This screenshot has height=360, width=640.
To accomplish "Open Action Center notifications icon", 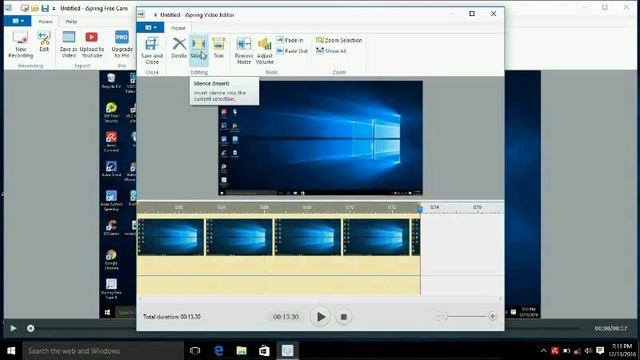I will [600, 351].
